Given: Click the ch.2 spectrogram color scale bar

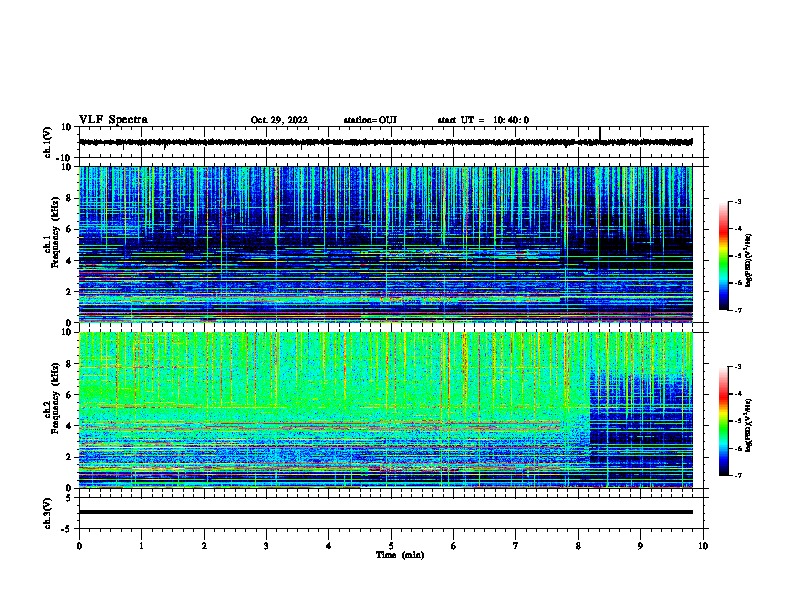Looking at the screenshot, I should pyautogui.click(x=724, y=421).
